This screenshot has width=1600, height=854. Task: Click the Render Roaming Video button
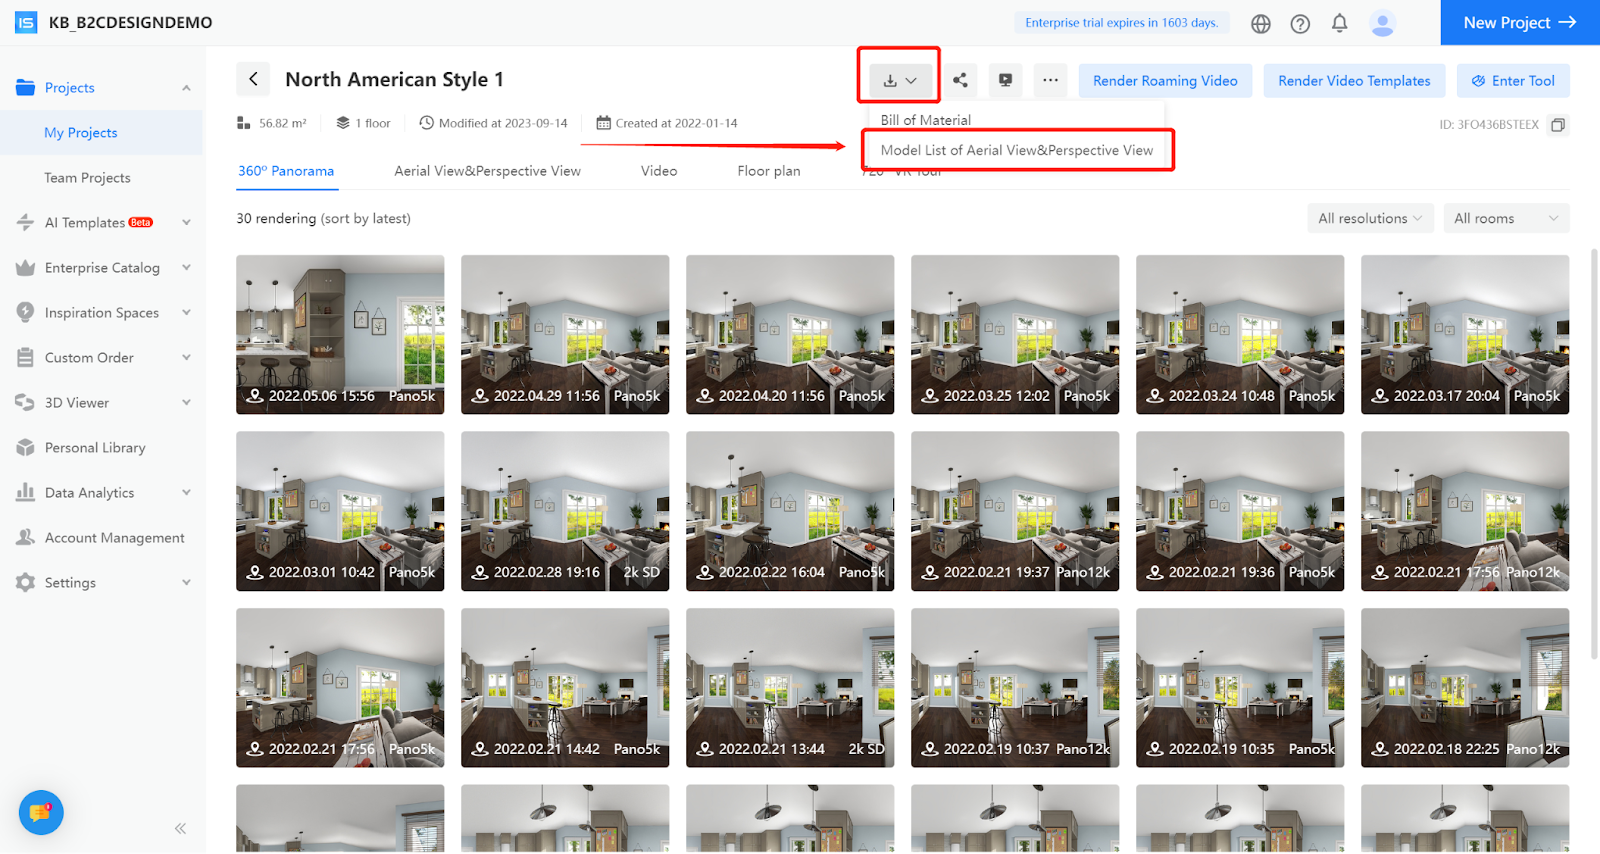pos(1164,81)
